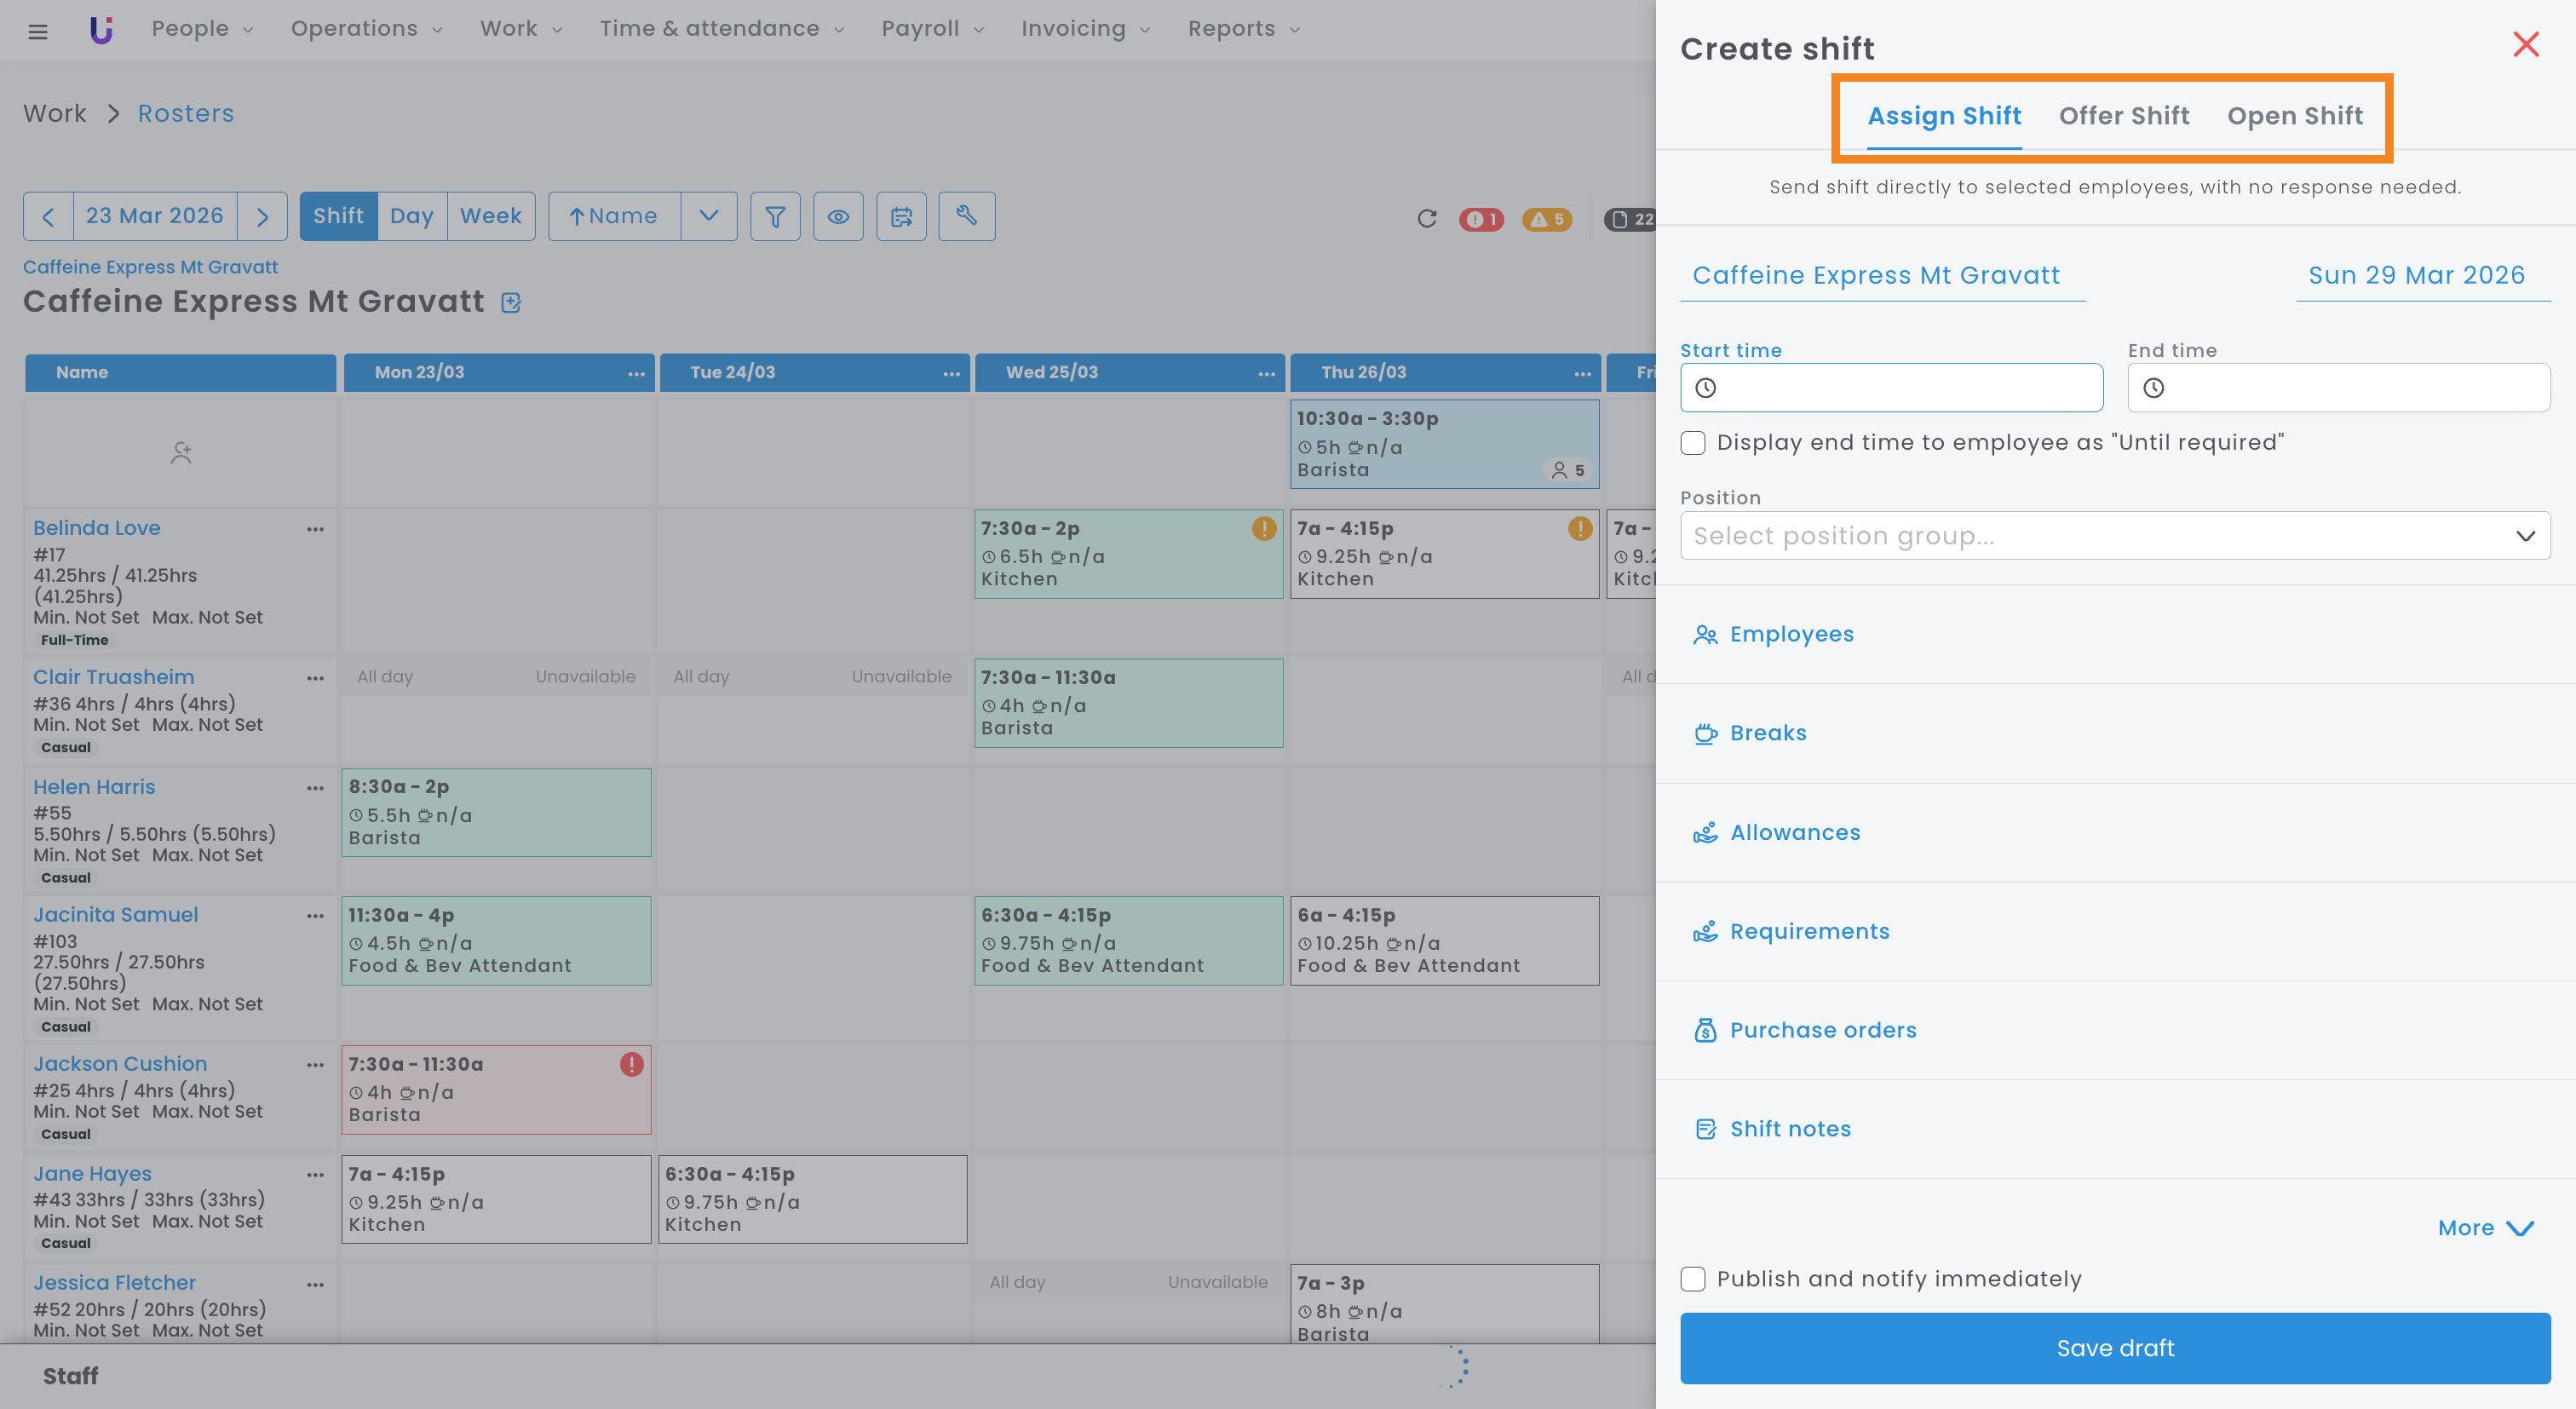Click the red error count badge

[x=1481, y=219]
